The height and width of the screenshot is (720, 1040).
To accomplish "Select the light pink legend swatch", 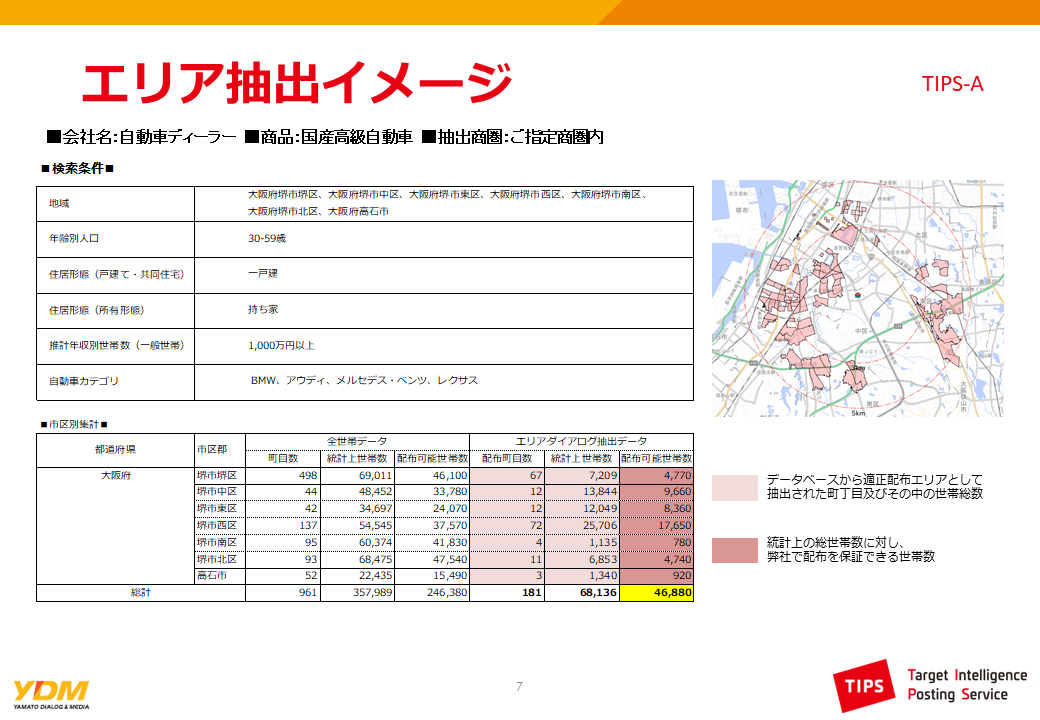I will pos(735,487).
